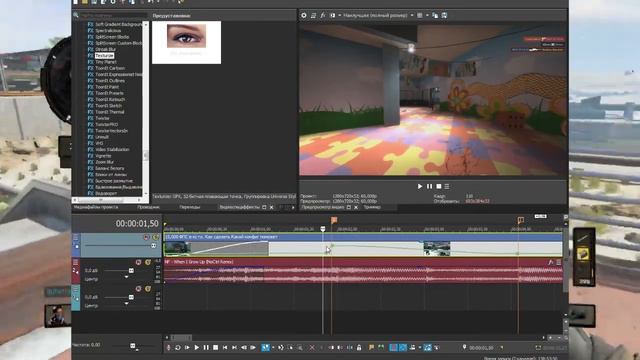Toggle ignore event grouping button

click(437, 347)
